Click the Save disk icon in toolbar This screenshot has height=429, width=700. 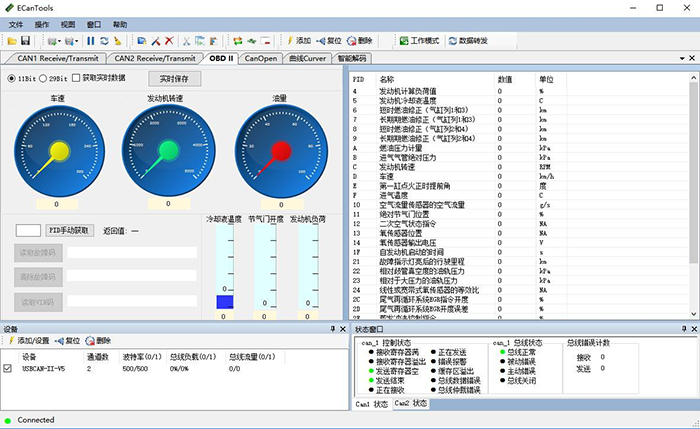[x=26, y=41]
